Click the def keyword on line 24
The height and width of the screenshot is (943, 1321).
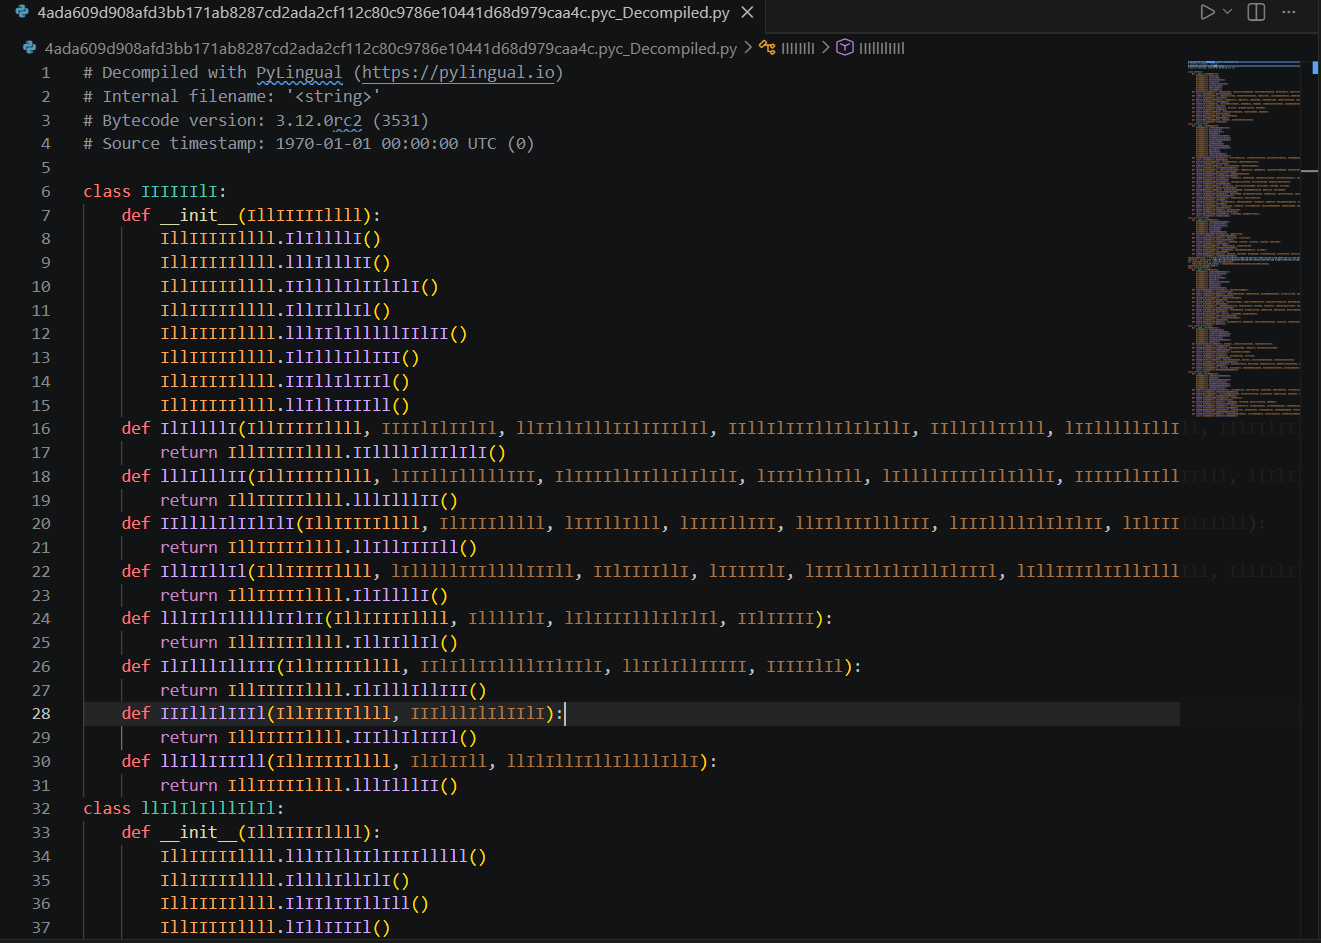tap(136, 618)
